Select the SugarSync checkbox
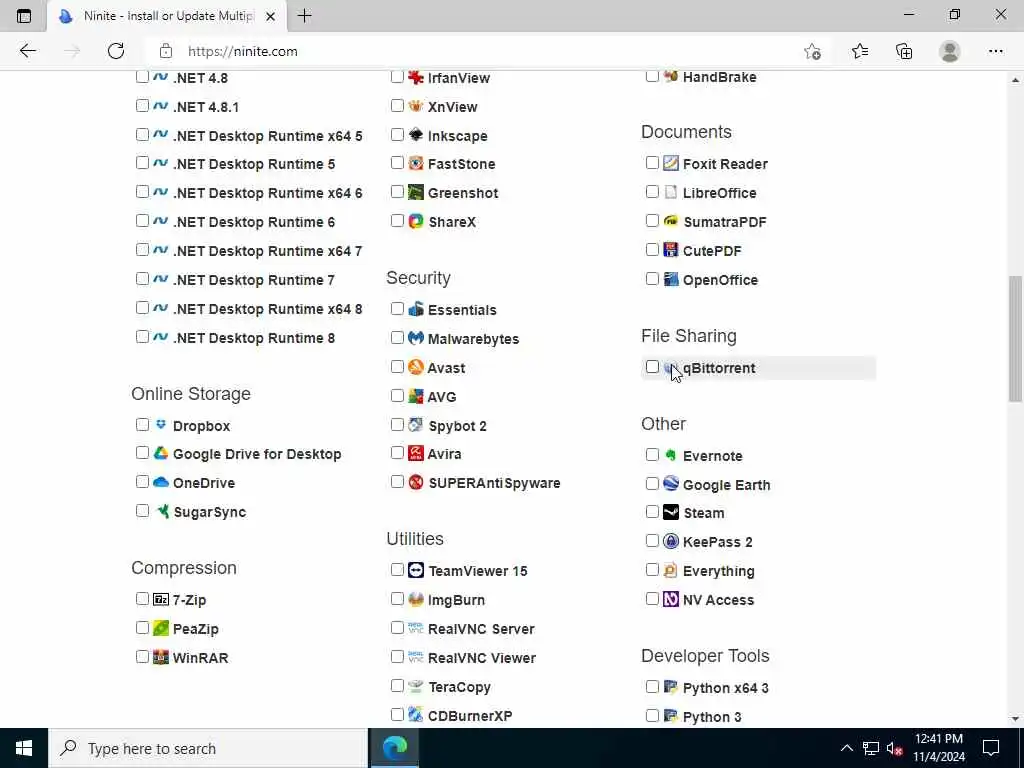 142,511
